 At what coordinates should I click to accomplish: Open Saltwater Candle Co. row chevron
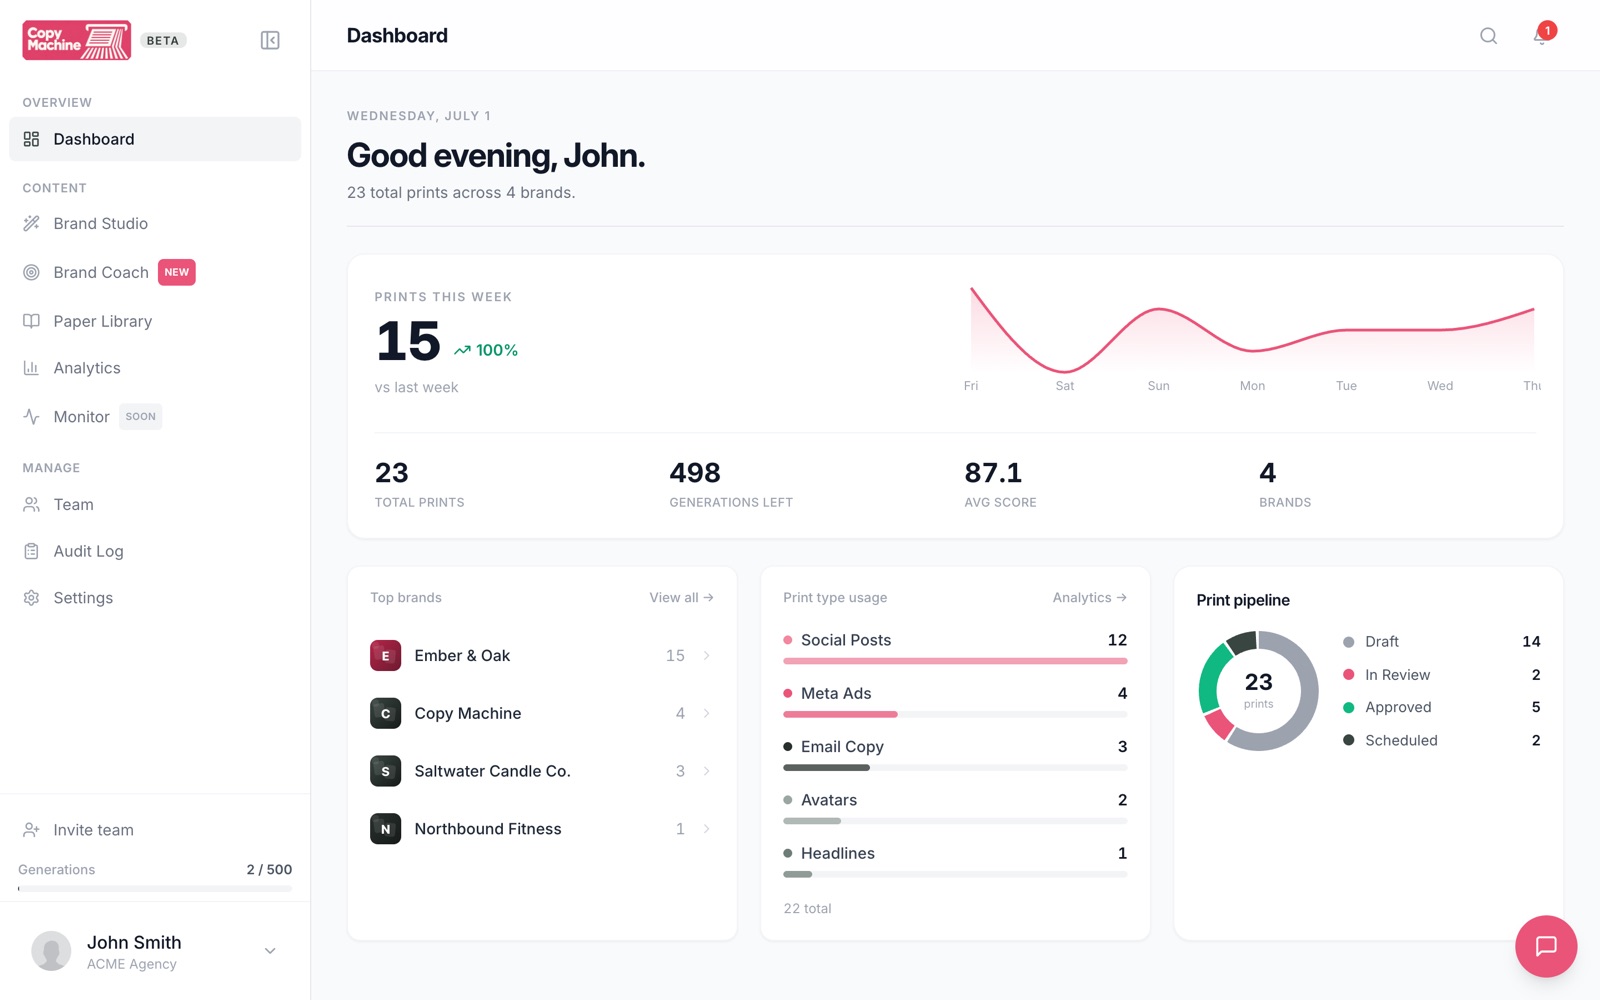point(707,771)
